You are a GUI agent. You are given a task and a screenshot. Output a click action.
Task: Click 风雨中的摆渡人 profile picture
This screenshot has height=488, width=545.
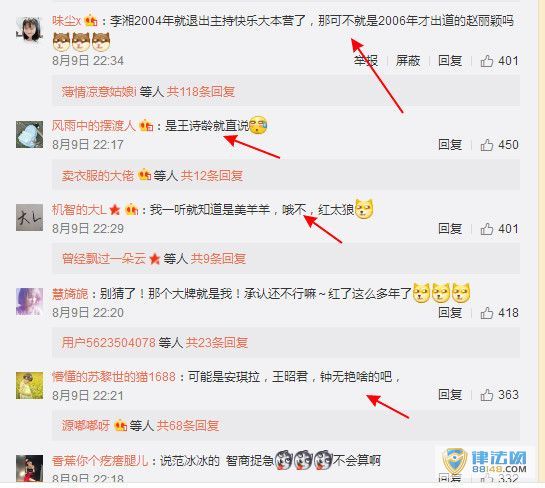click(29, 135)
